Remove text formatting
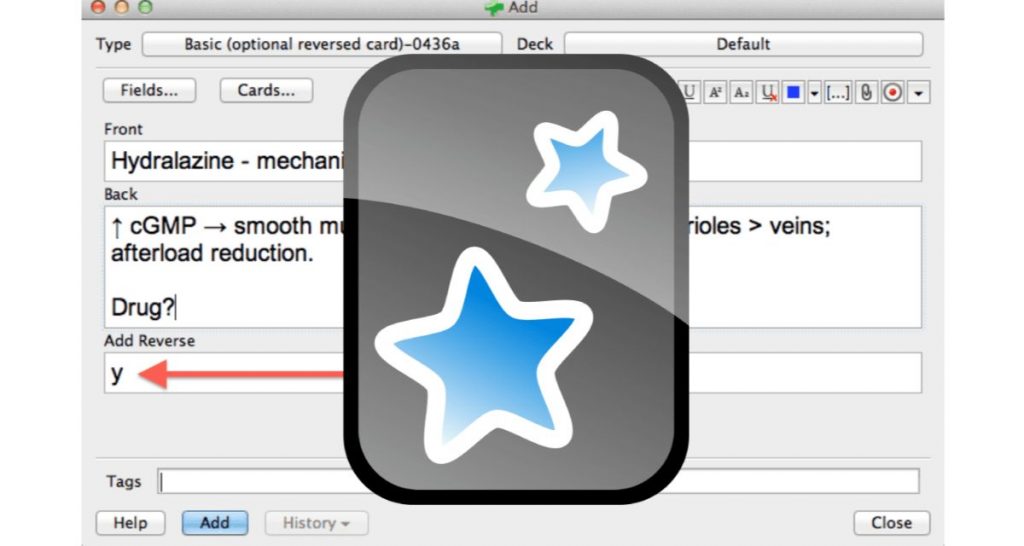The height and width of the screenshot is (546, 1024). [768, 92]
